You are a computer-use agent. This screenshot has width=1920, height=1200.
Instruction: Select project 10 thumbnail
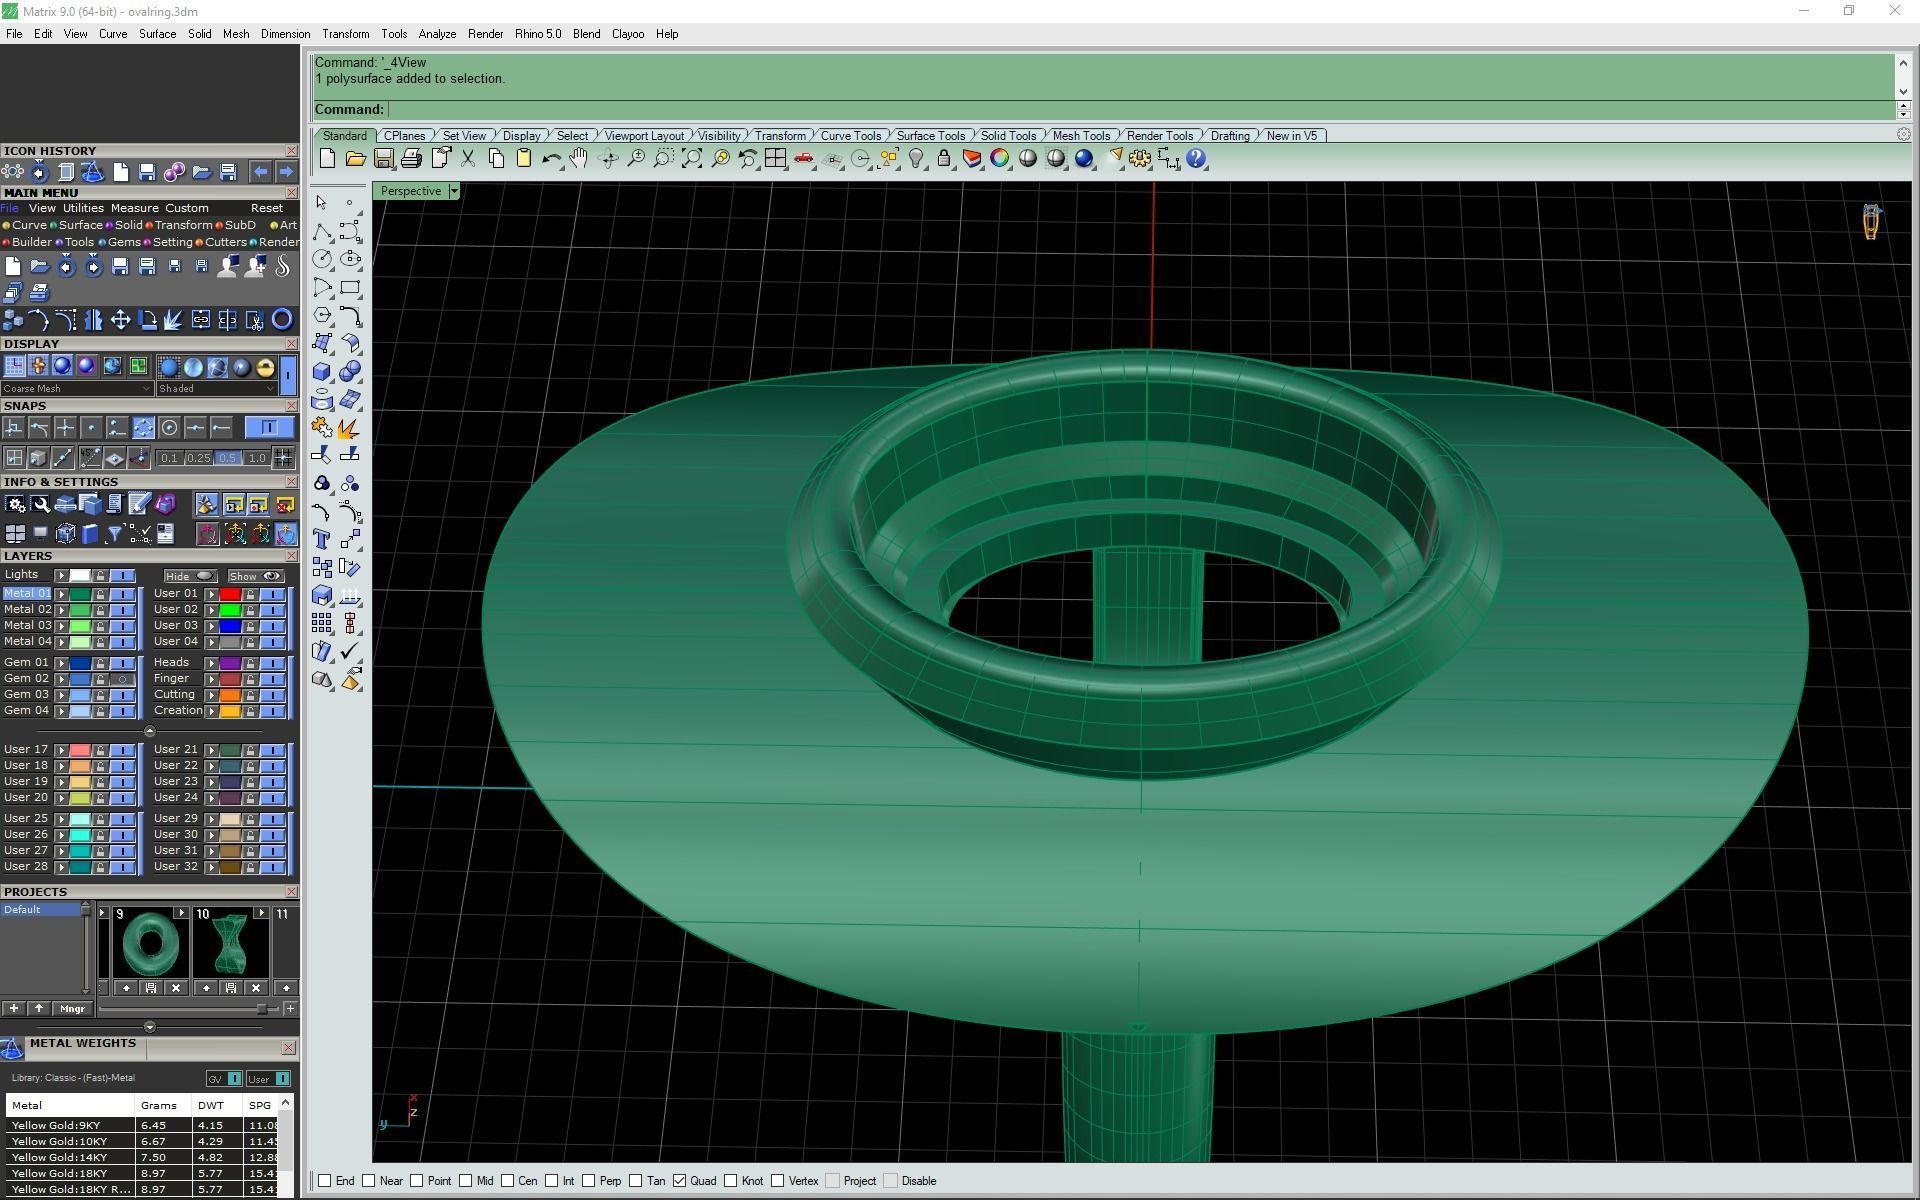(232, 944)
